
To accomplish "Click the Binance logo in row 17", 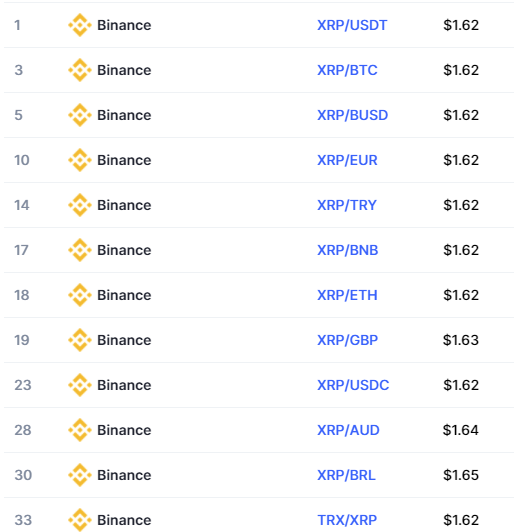I will tap(80, 250).
